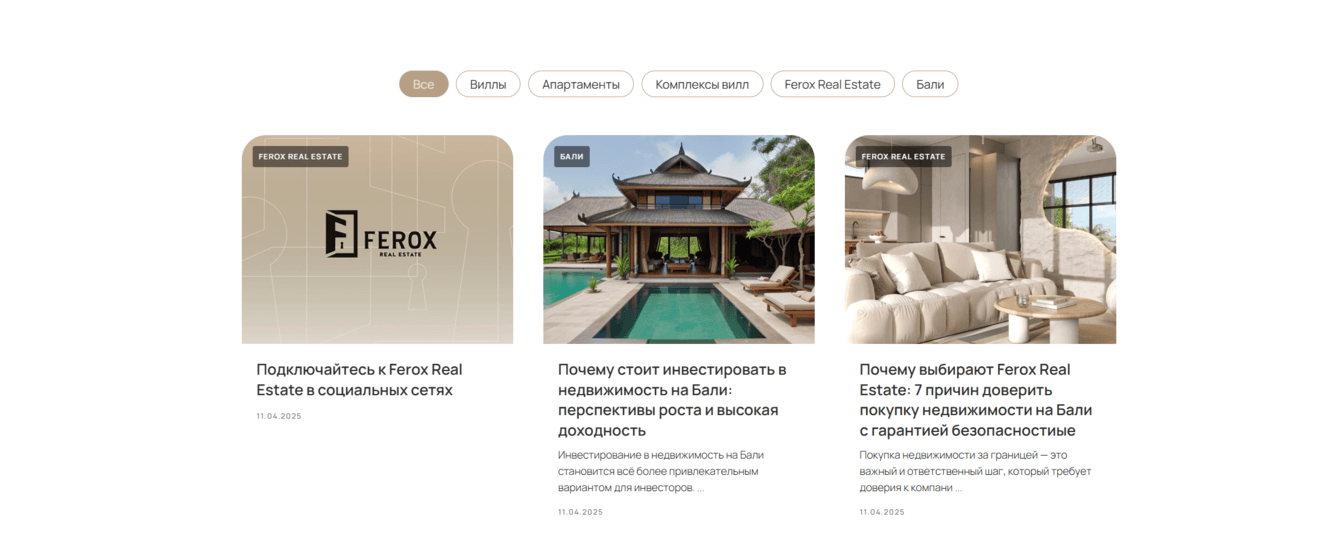Select the 'Ferox Real Estate' filter pill
The width and height of the screenshot is (1340, 537).
[x=832, y=84]
